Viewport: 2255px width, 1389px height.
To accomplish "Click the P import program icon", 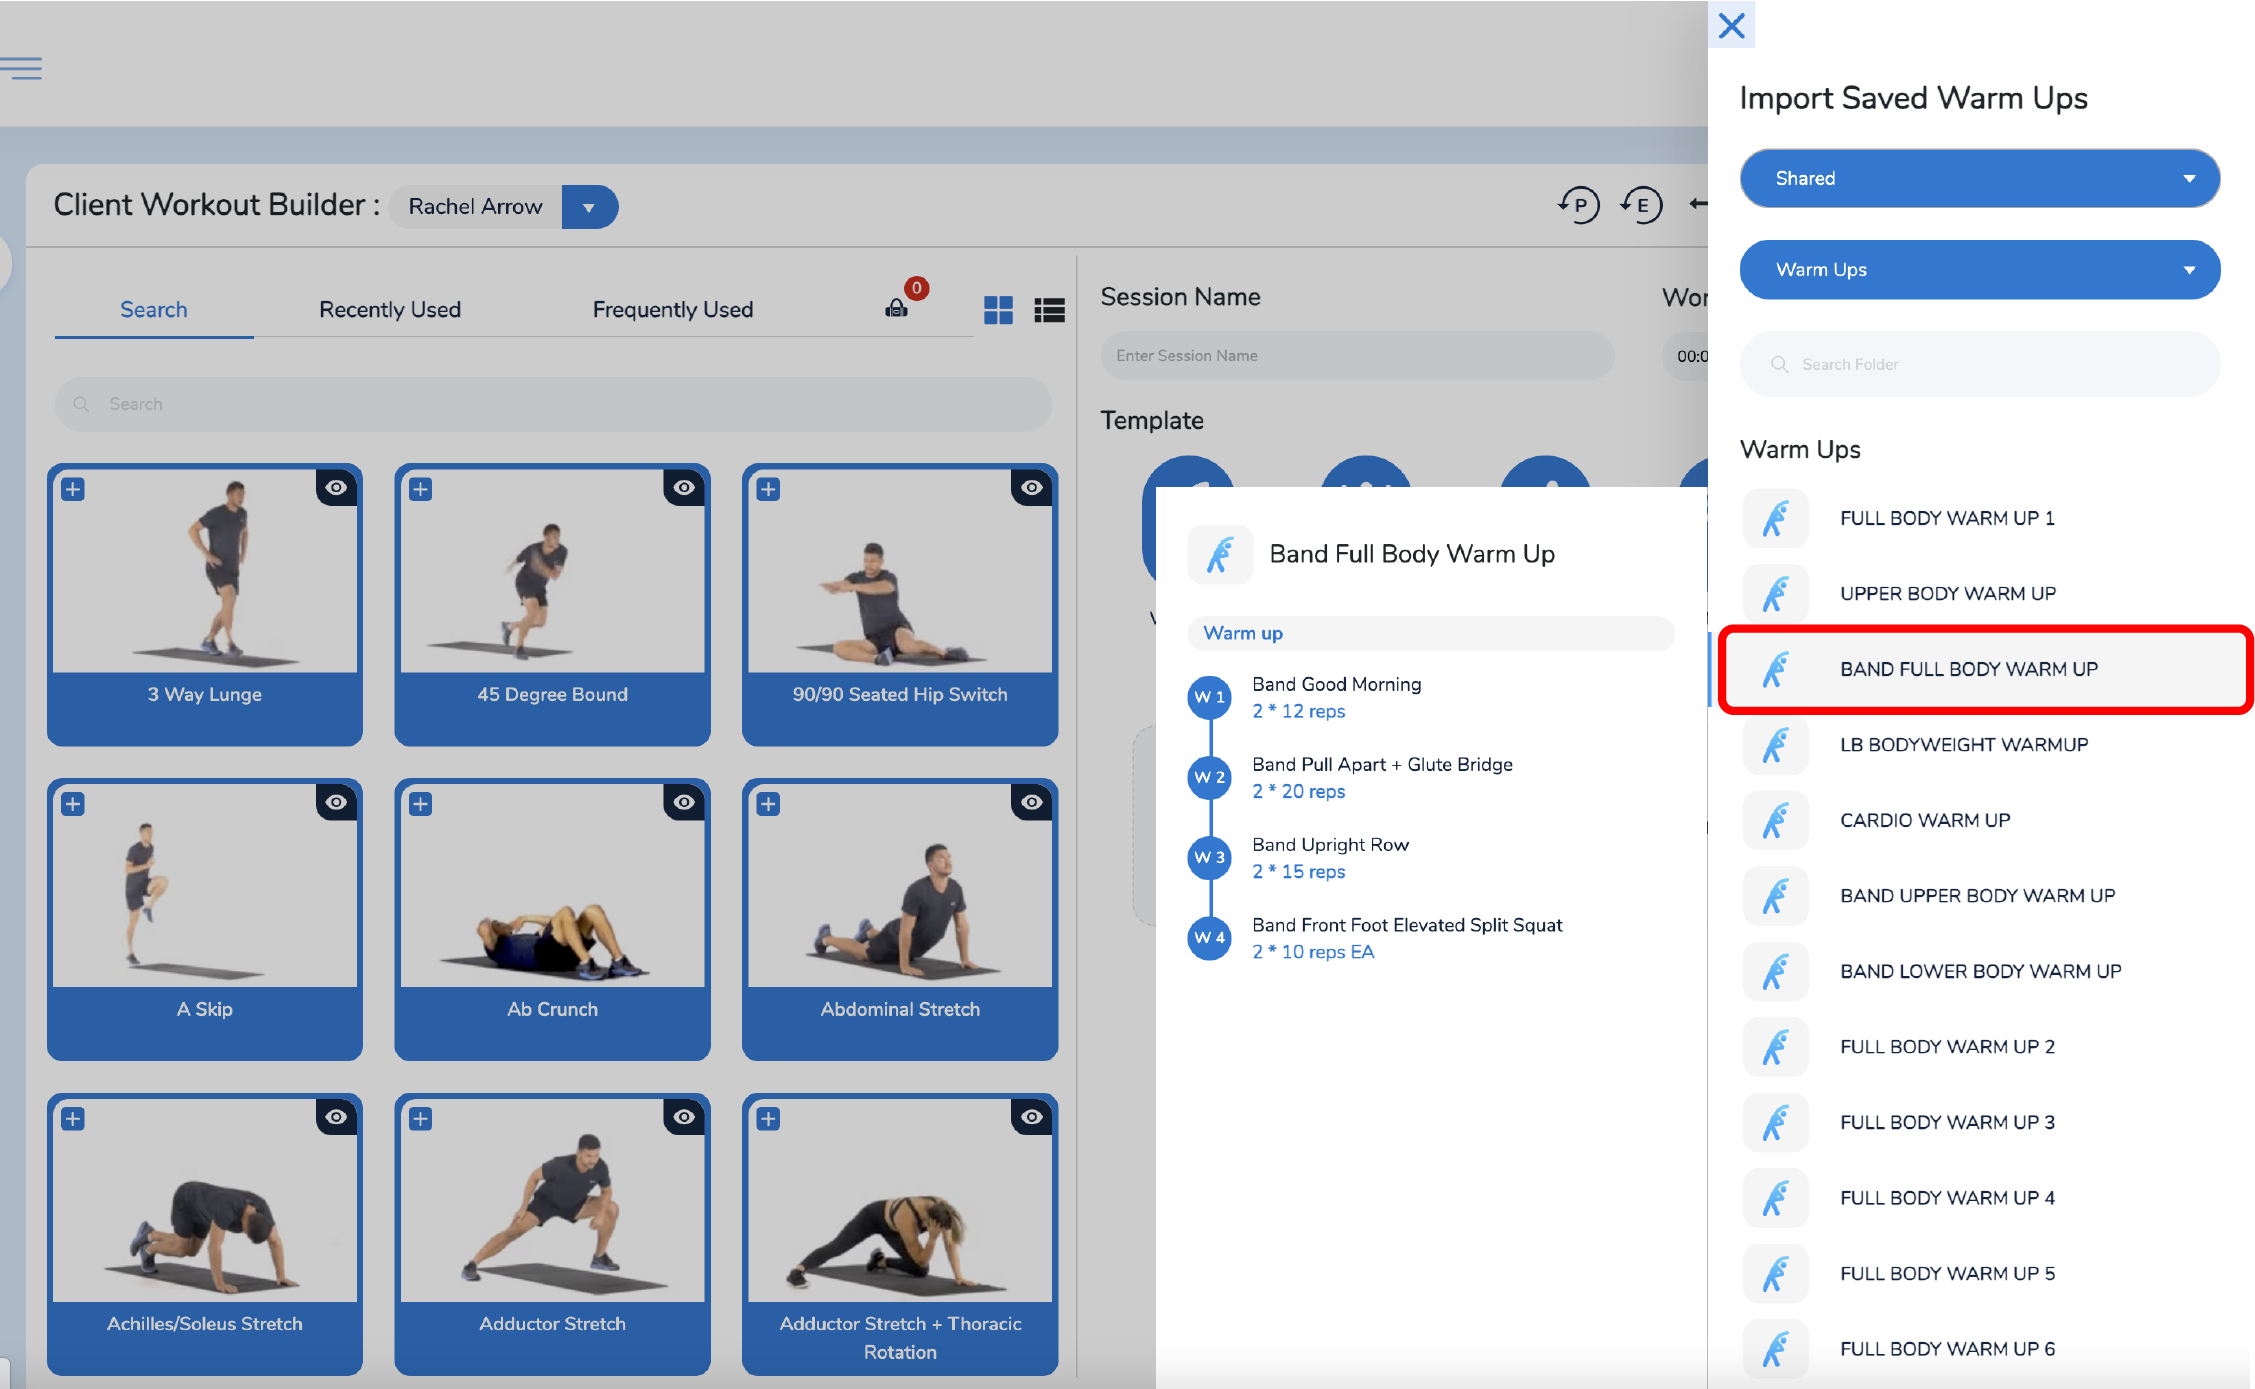I will pyautogui.click(x=1578, y=205).
